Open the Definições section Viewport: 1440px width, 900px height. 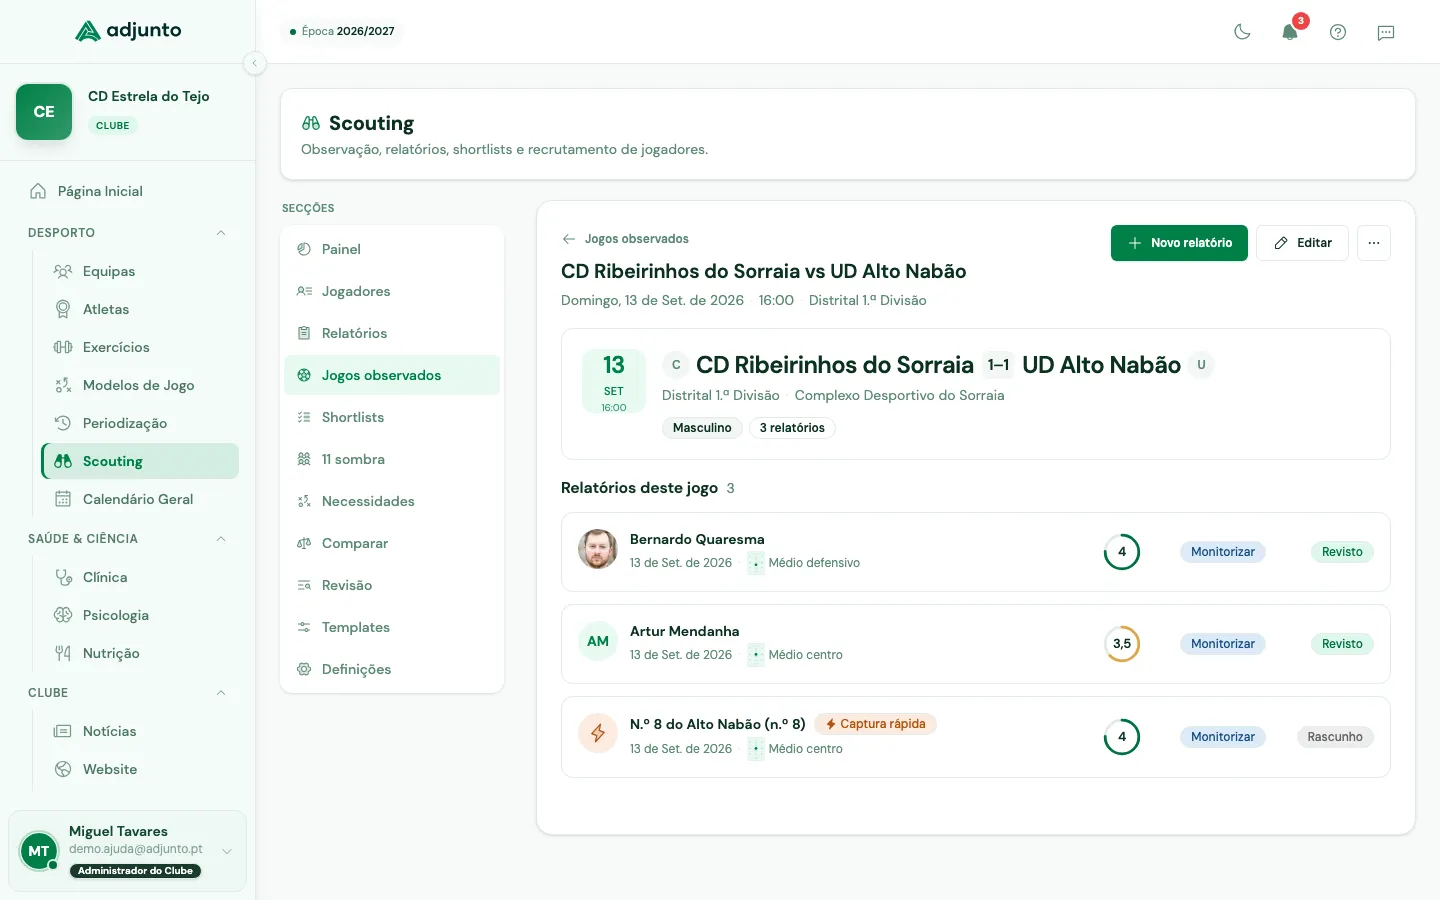392,669
